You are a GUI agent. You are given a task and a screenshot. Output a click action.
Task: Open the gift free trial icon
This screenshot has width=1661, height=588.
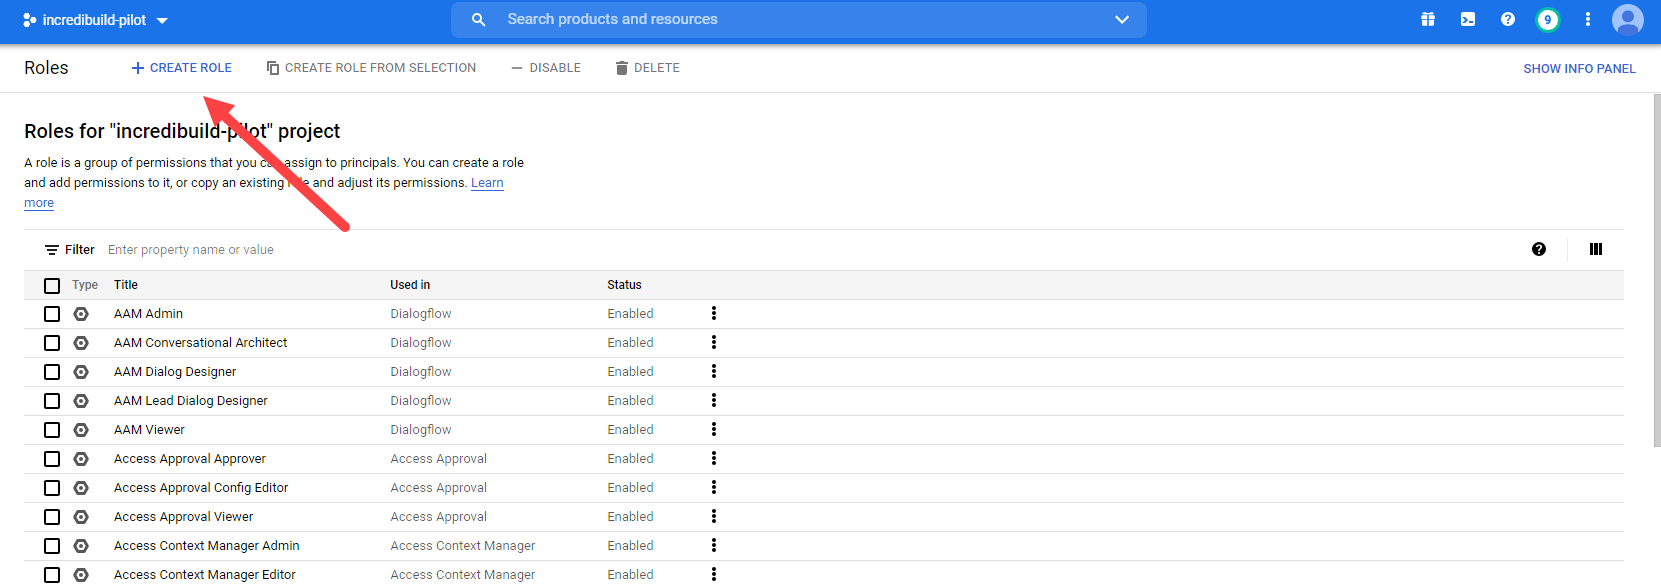(x=1428, y=19)
